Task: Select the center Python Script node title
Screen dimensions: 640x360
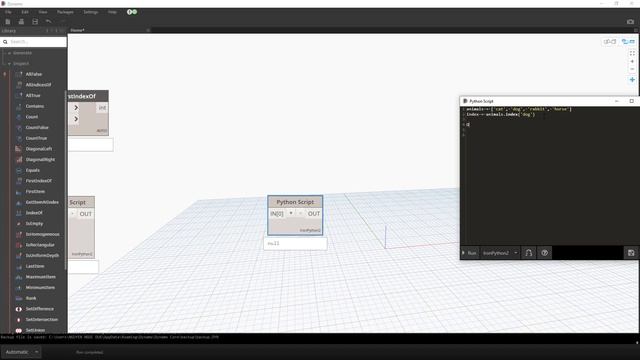Action: (295, 202)
